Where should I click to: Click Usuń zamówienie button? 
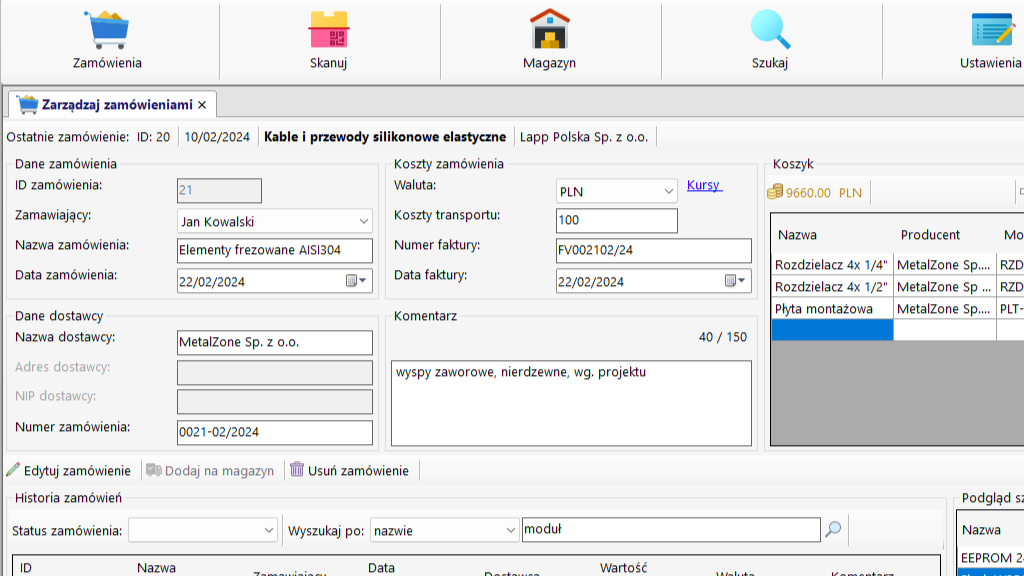click(x=349, y=470)
